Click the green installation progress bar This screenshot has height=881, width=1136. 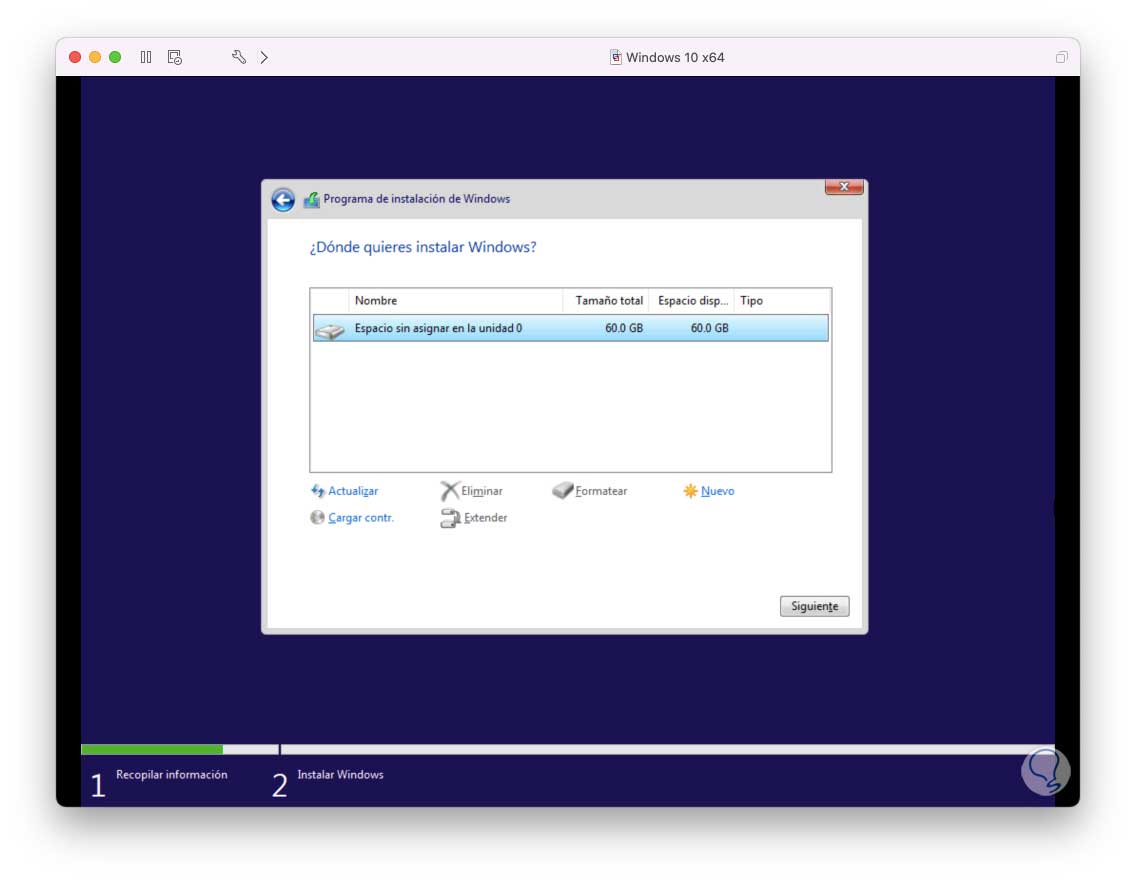click(x=152, y=749)
